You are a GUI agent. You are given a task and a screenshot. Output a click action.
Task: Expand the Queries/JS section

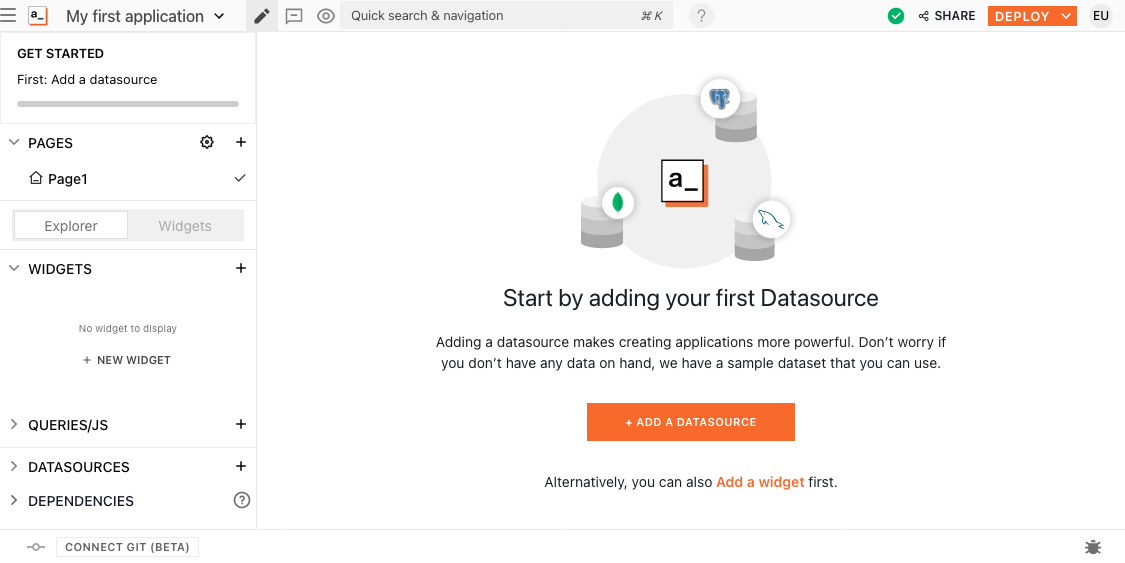tap(14, 425)
